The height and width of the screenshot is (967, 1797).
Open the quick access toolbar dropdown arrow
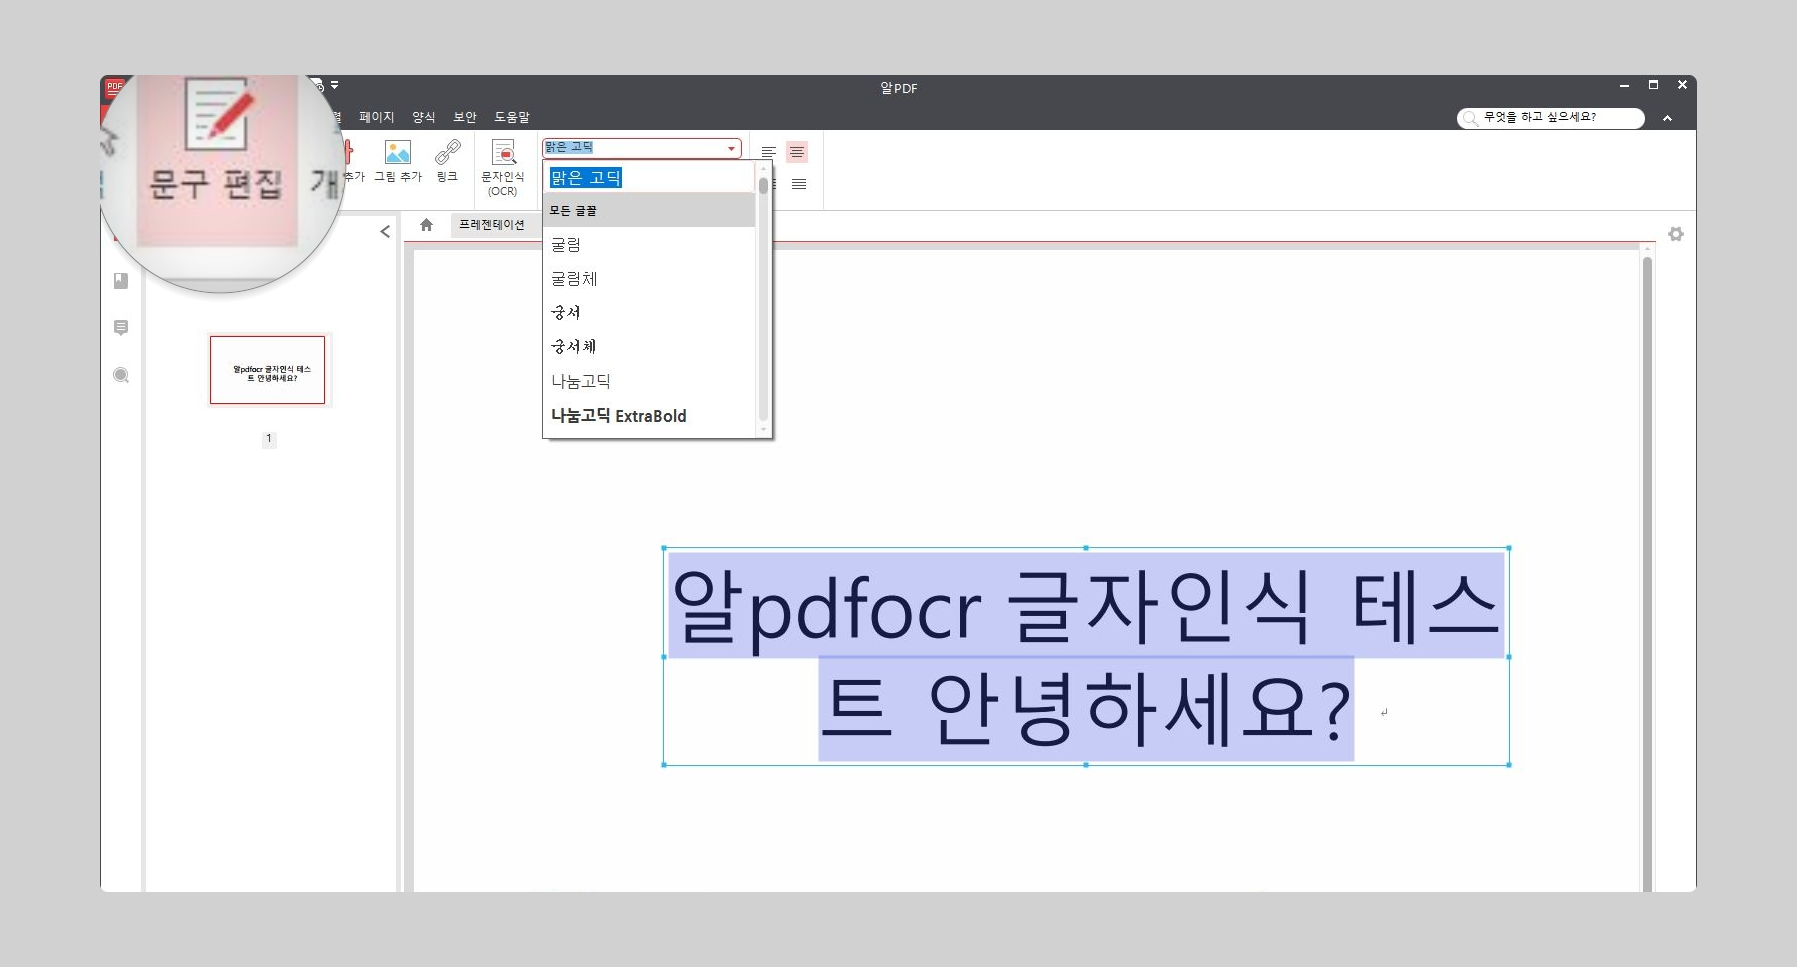335,85
